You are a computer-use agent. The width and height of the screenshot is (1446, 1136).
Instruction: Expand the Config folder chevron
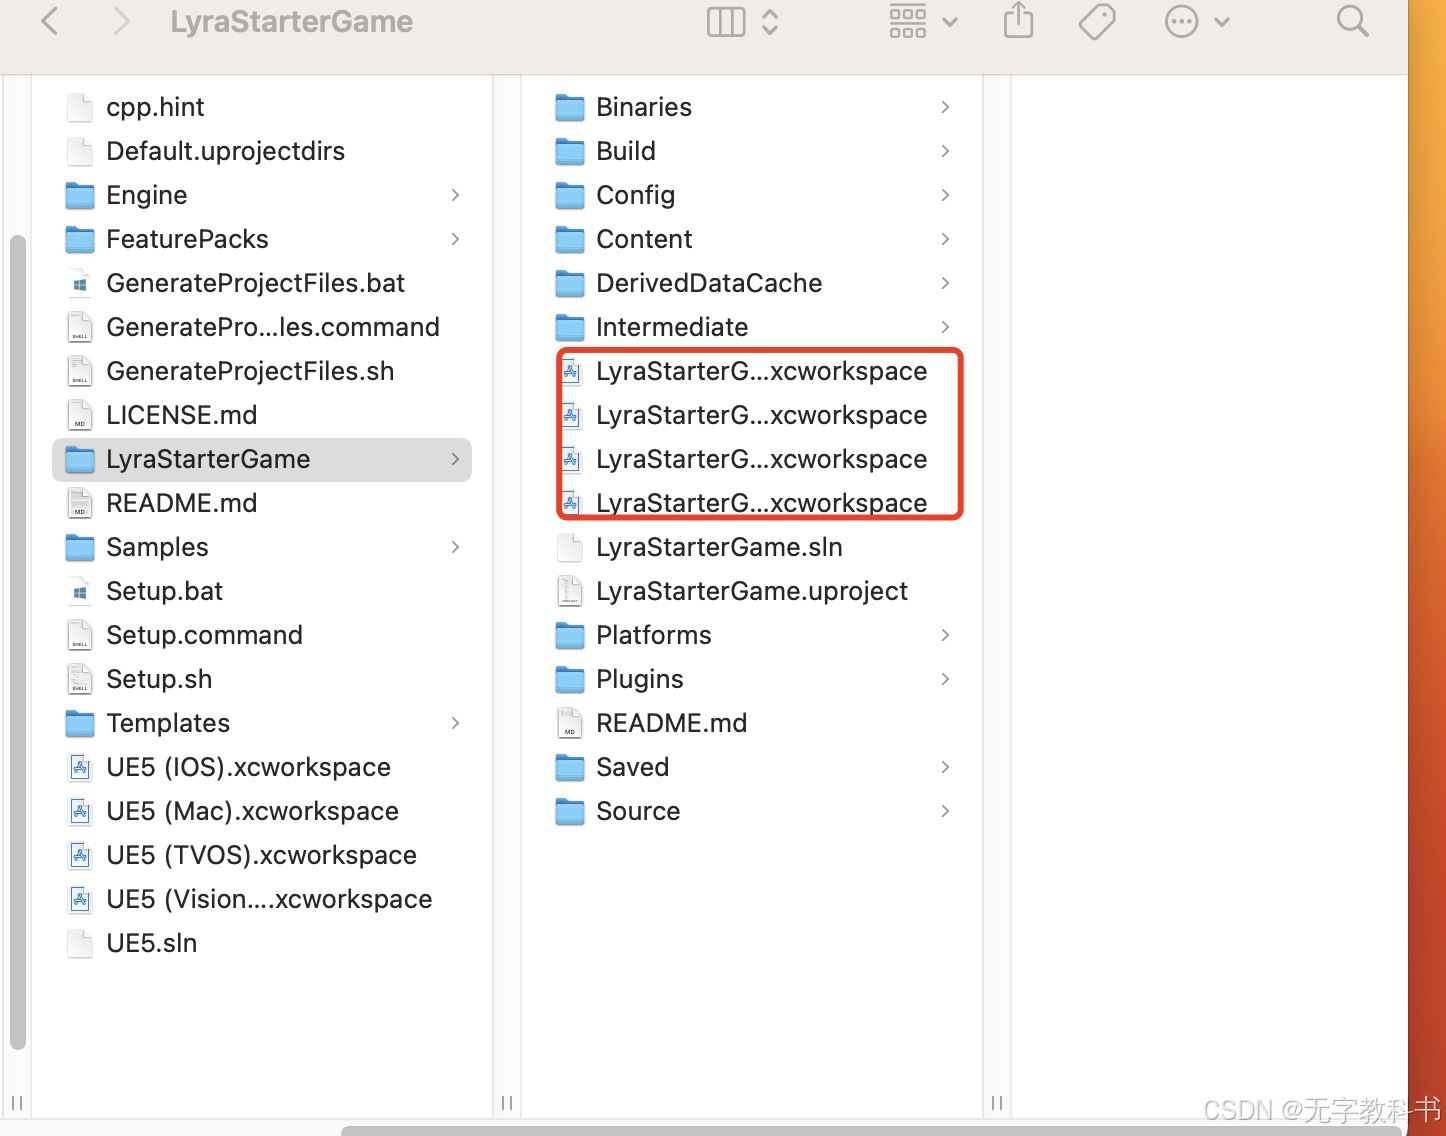click(945, 195)
